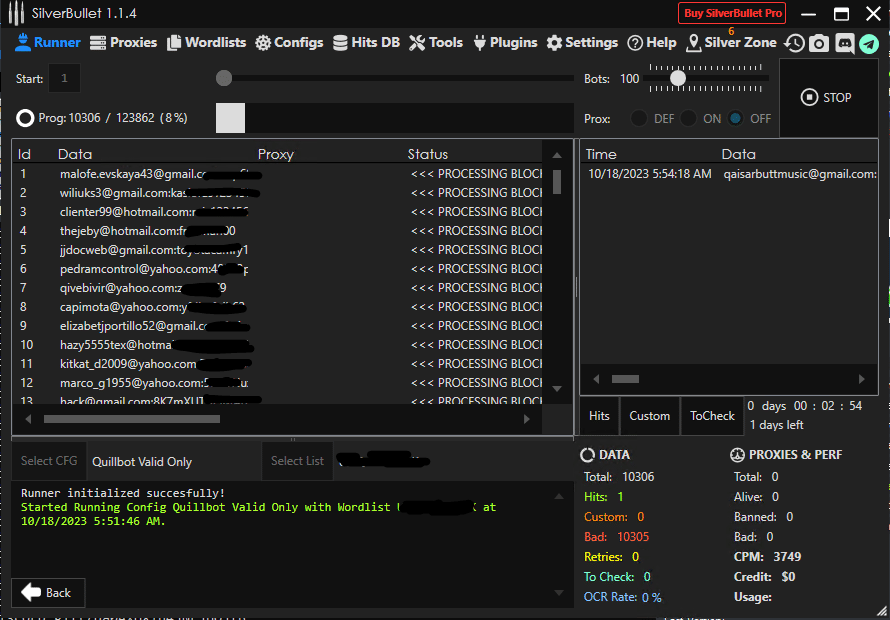The width and height of the screenshot is (890, 620).
Task: Click left arrow of data list scrollbar
Action: click(29, 419)
